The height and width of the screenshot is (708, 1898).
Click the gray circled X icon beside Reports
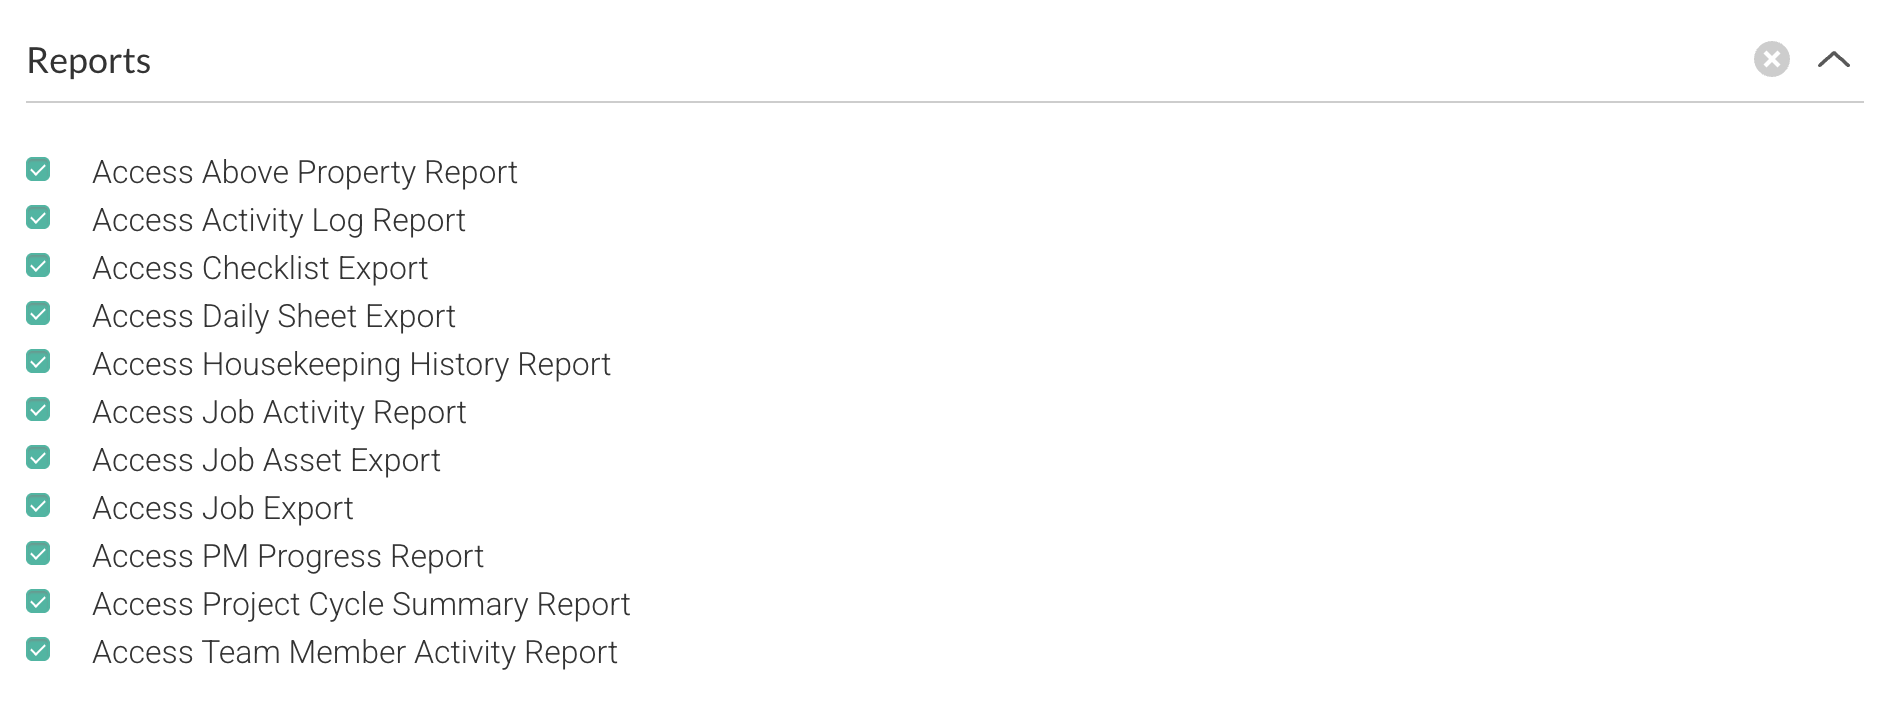(1771, 59)
